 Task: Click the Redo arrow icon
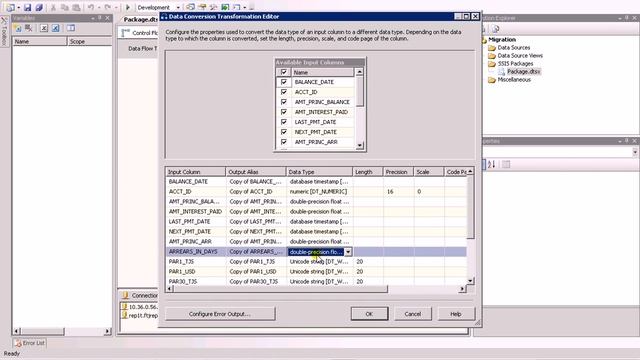pos(108,7)
